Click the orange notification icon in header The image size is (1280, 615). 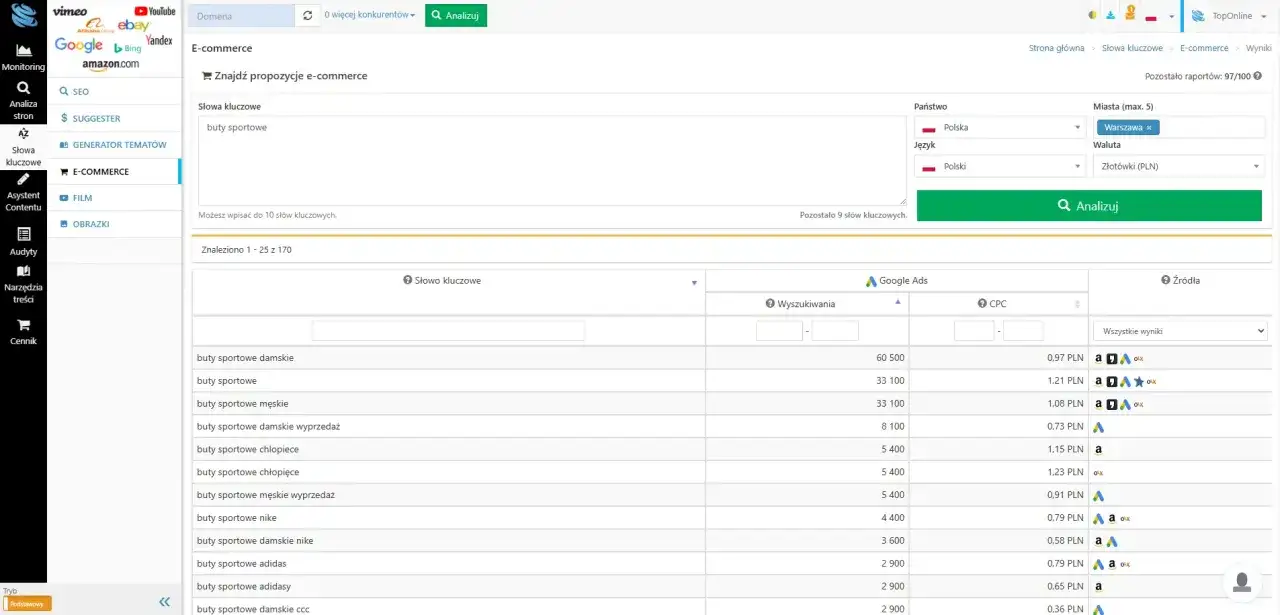(1130, 14)
